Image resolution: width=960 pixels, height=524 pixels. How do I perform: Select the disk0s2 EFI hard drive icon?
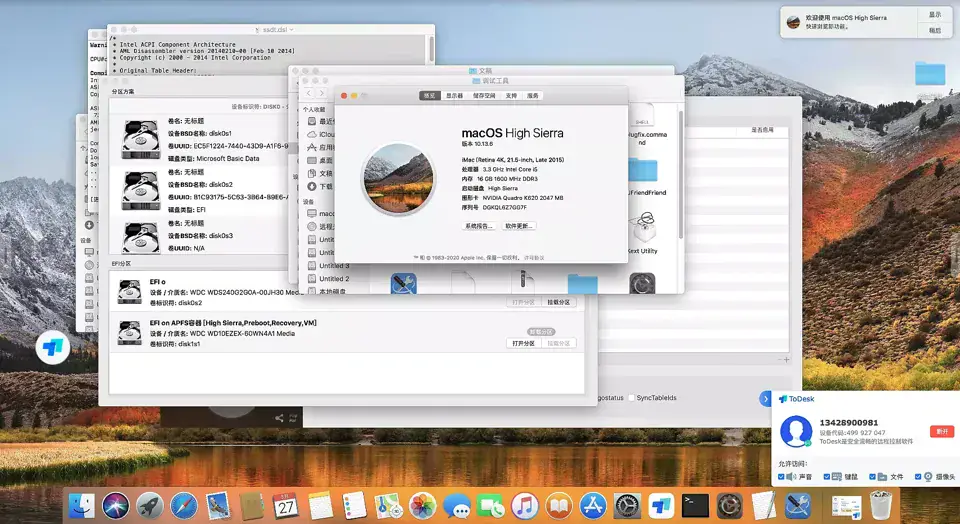pyautogui.click(x=141, y=190)
